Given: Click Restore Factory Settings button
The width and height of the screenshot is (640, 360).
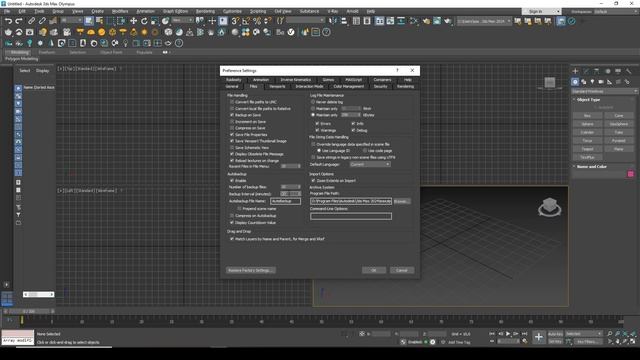Looking at the screenshot, I should click(x=251, y=270).
